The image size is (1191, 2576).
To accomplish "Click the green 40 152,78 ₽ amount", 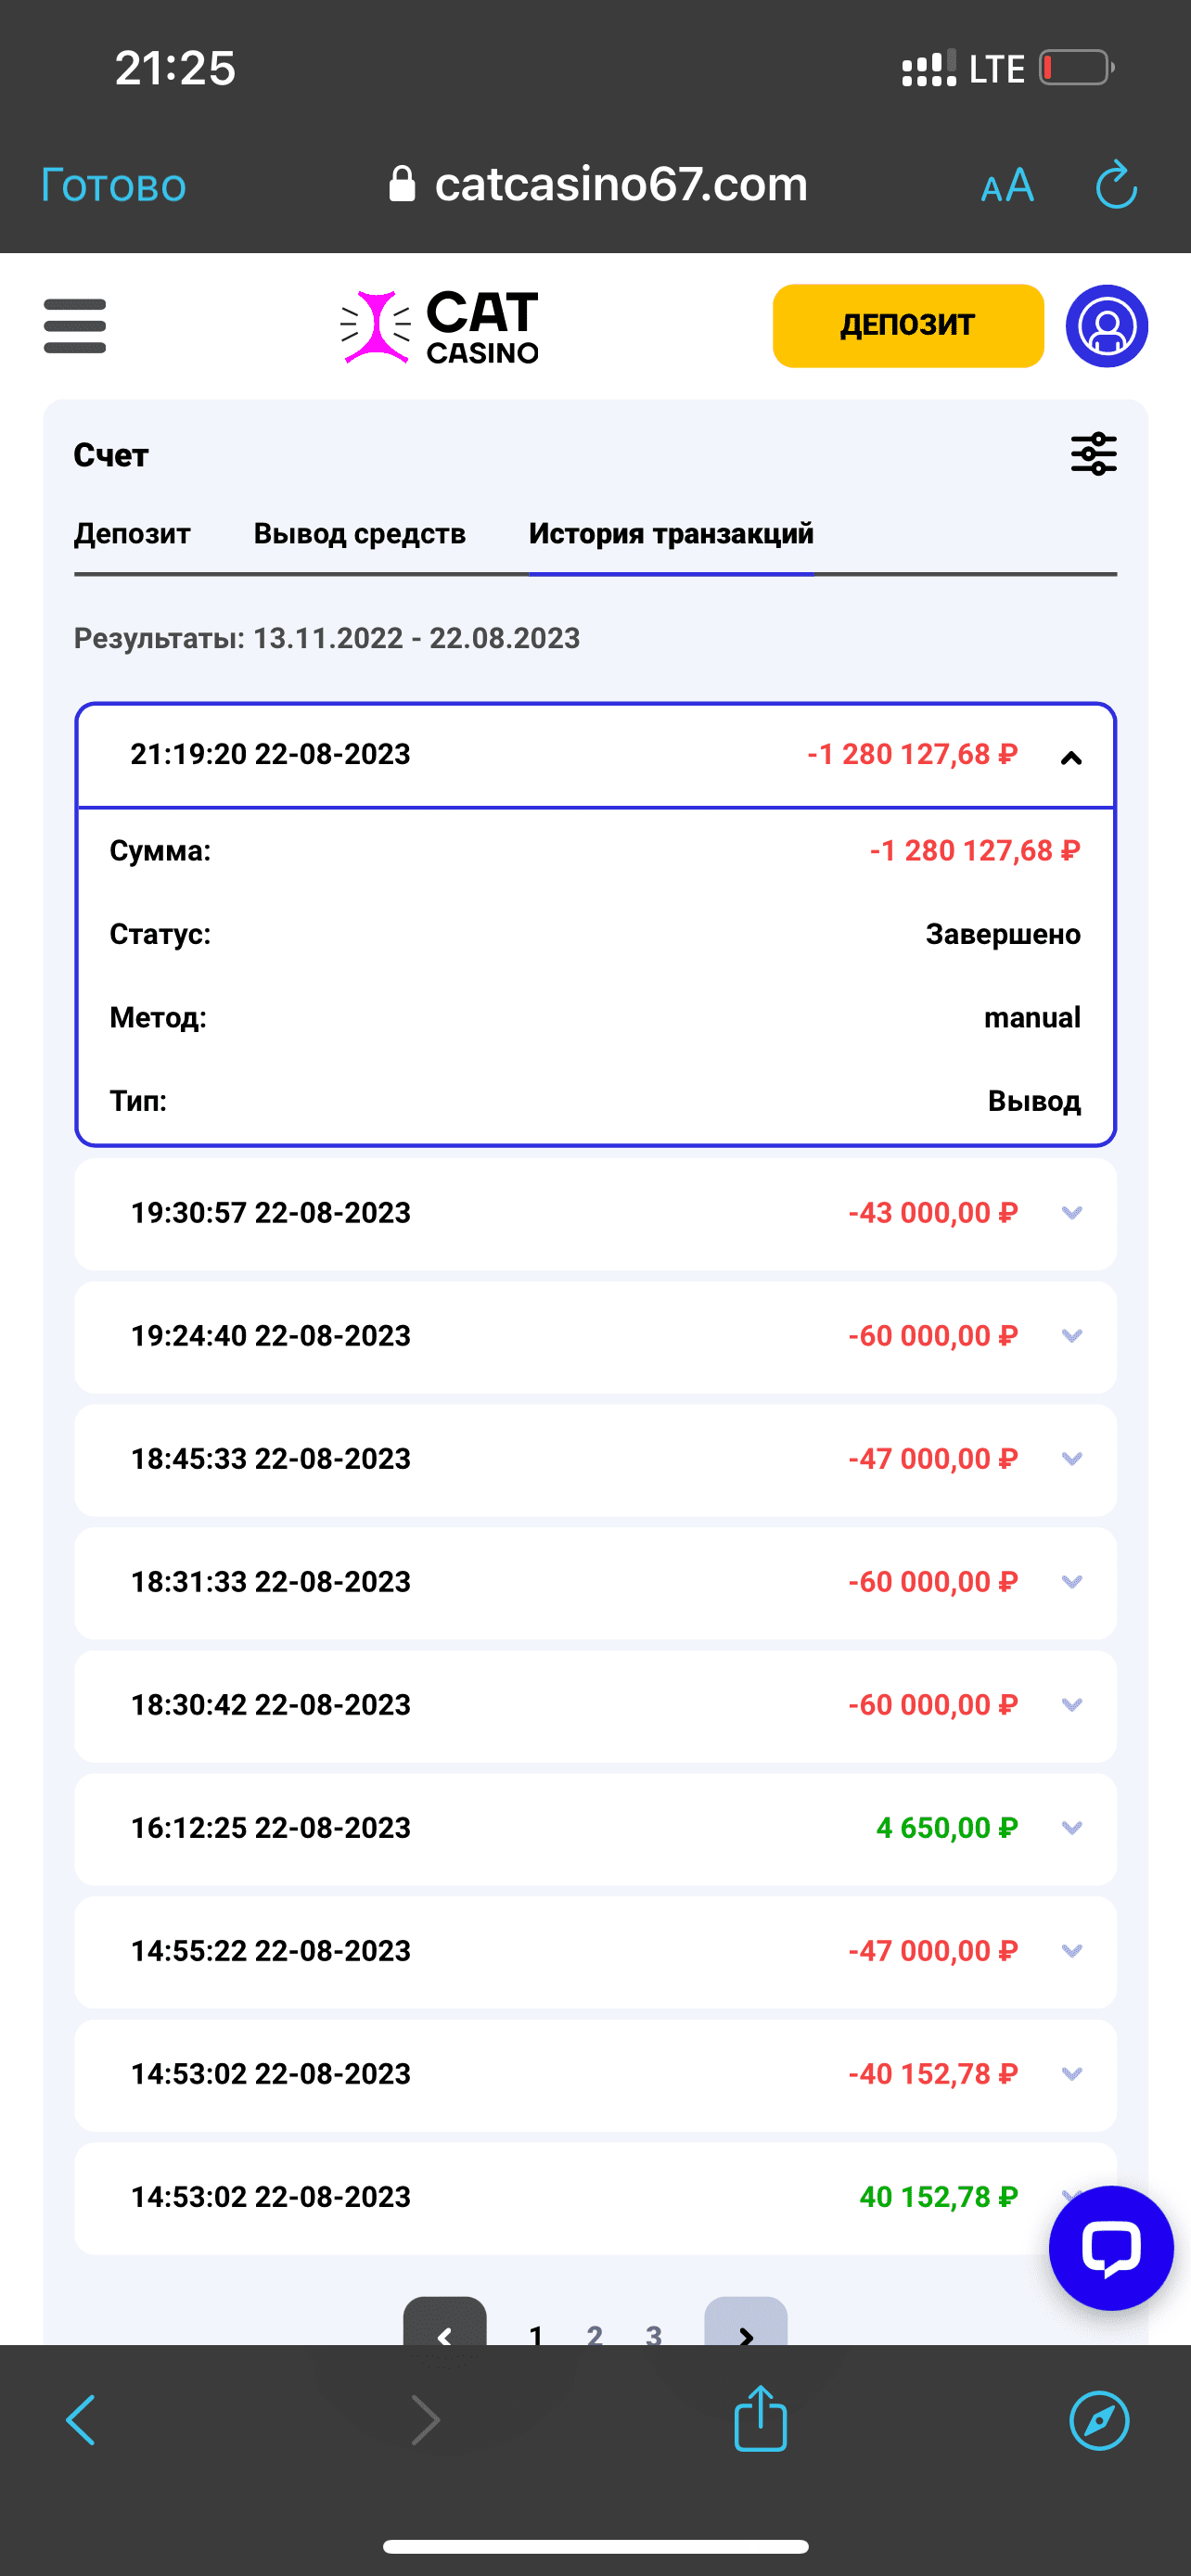I will point(939,2197).
